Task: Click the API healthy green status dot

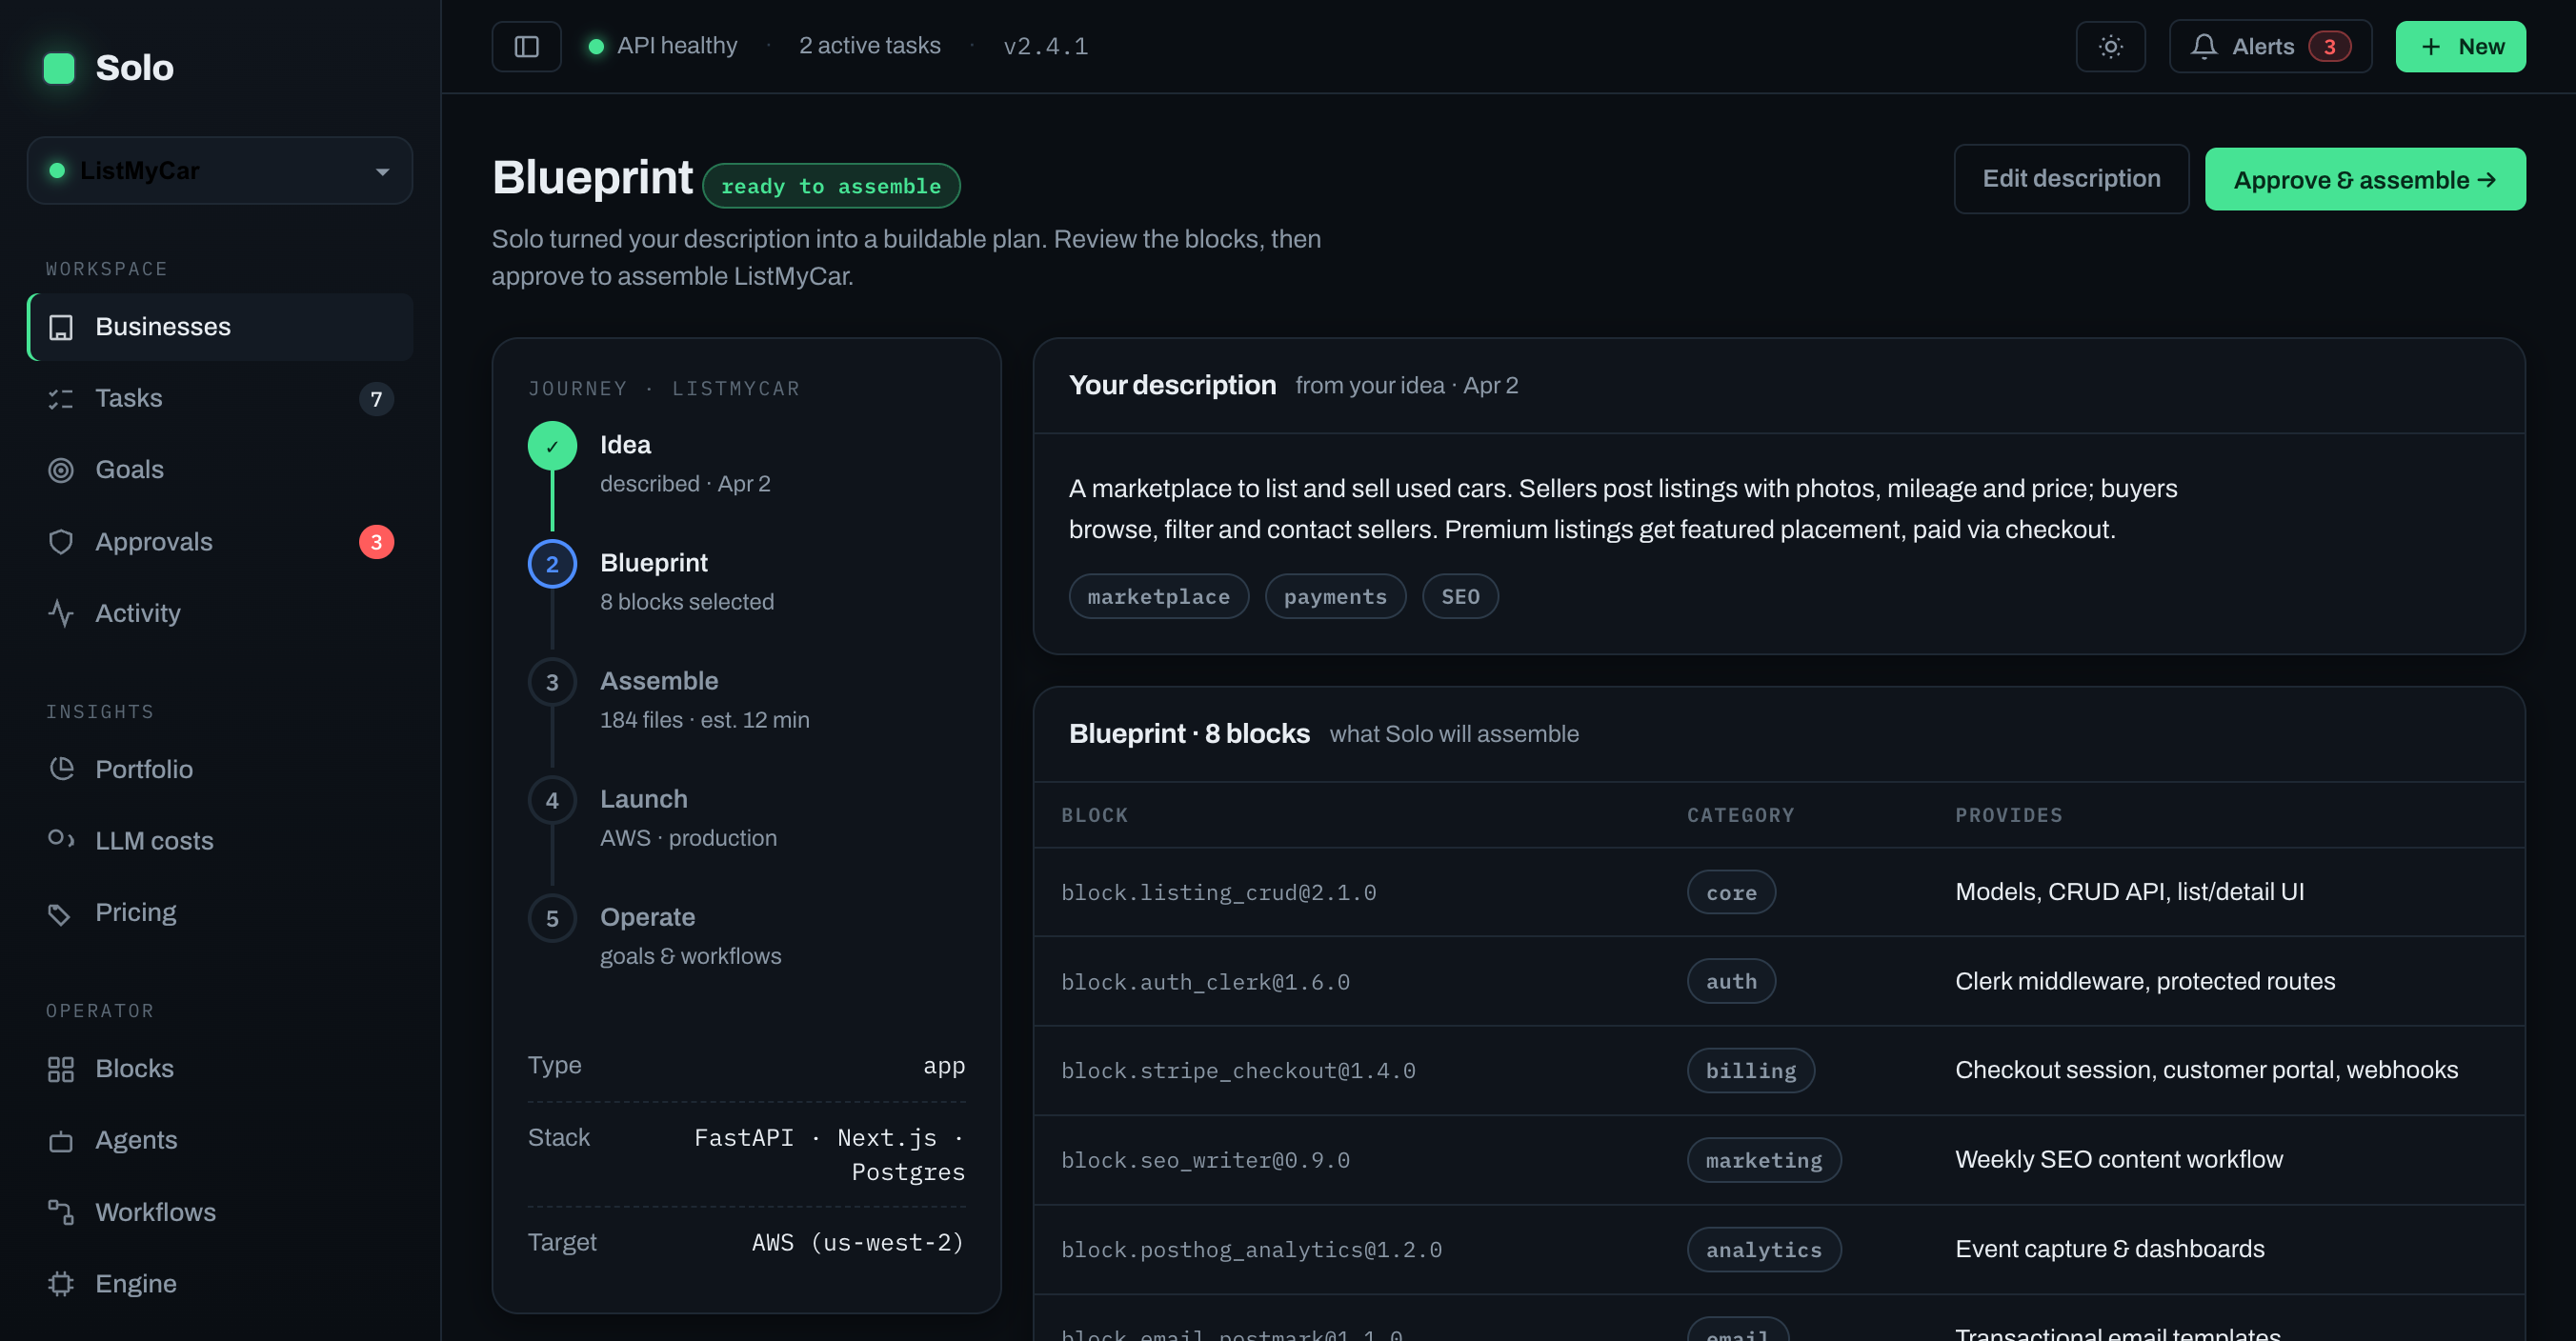Action: point(596,46)
